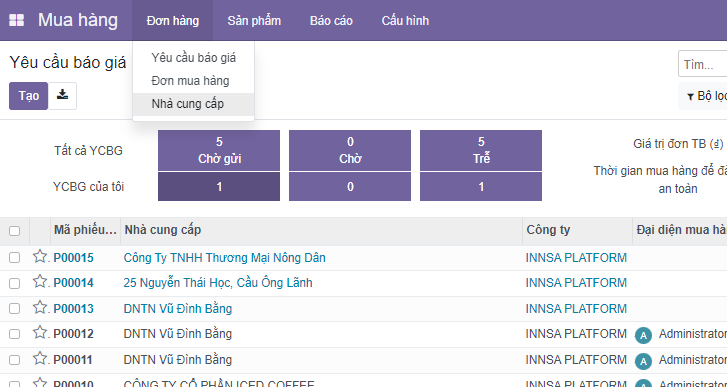Click the Administrator avatar on the P00012 row

643,335
